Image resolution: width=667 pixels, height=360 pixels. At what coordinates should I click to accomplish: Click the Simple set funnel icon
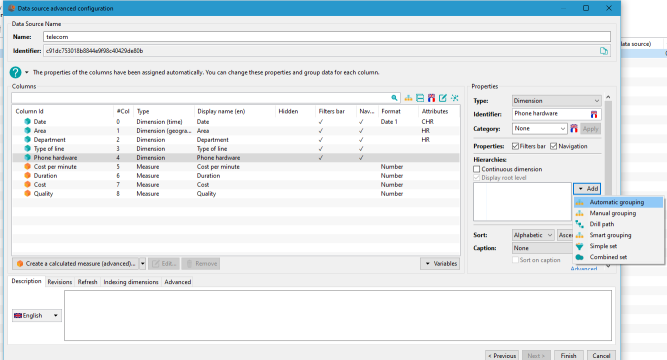click(x=579, y=246)
